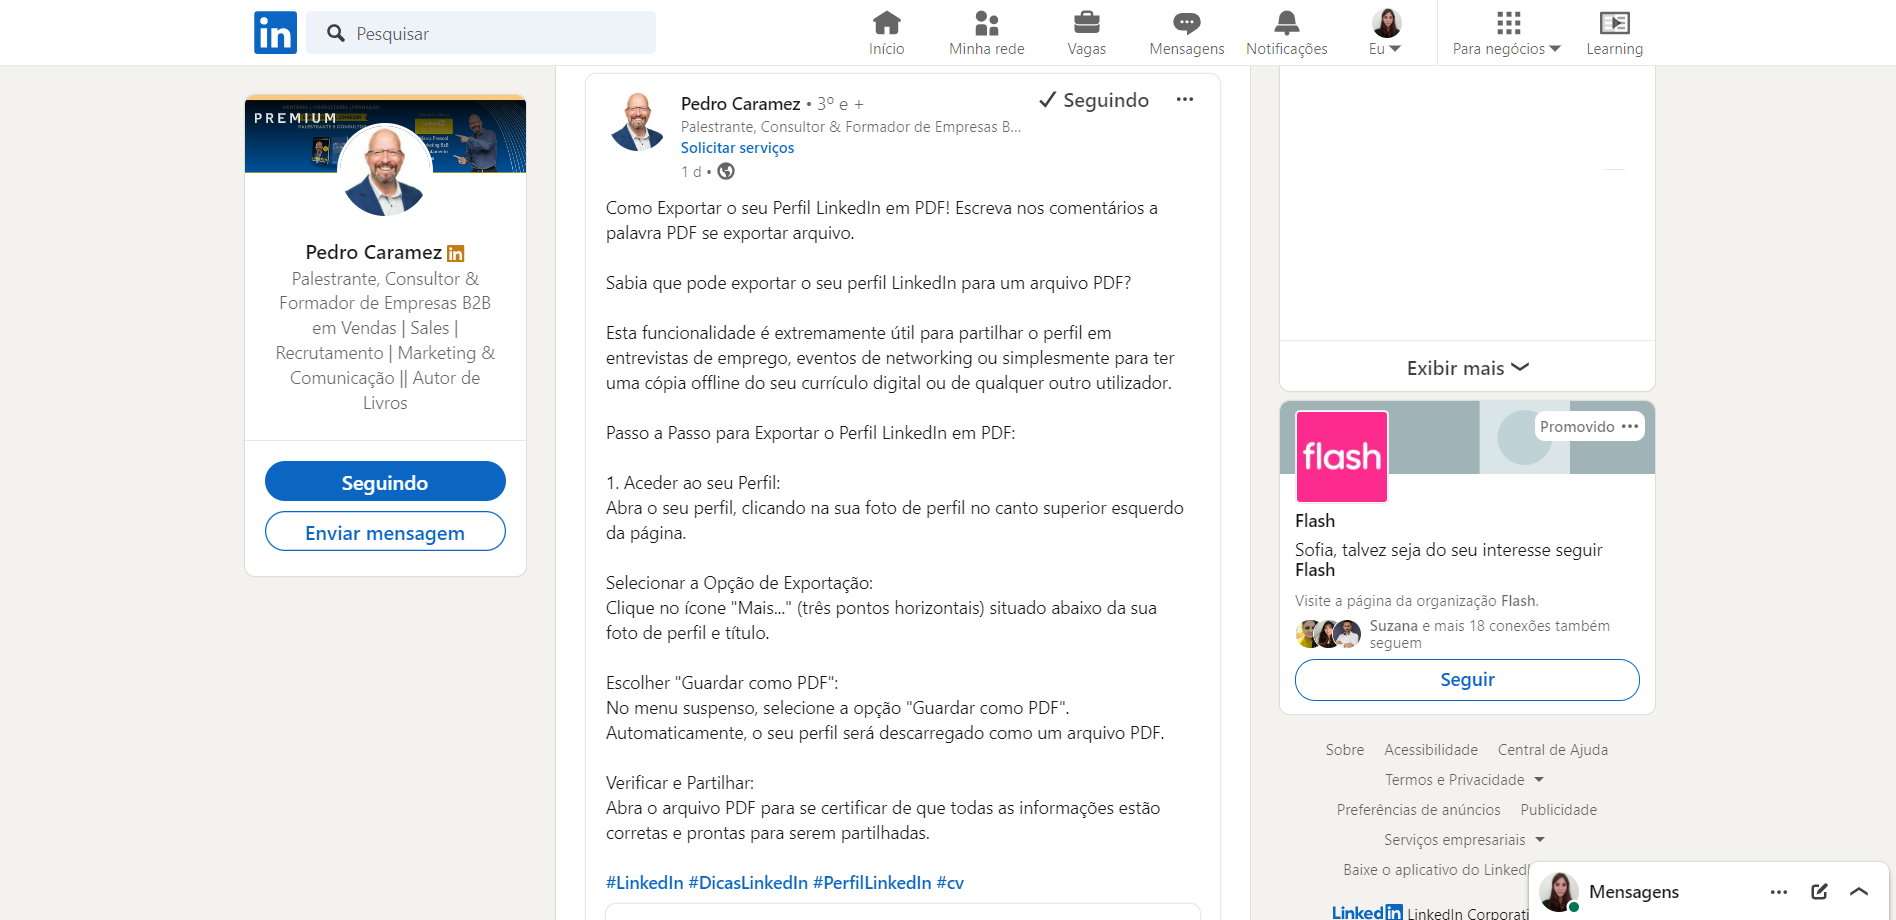Expand Serviços empresariais dropdown
The height and width of the screenshot is (920, 1896).
pos(1464,840)
